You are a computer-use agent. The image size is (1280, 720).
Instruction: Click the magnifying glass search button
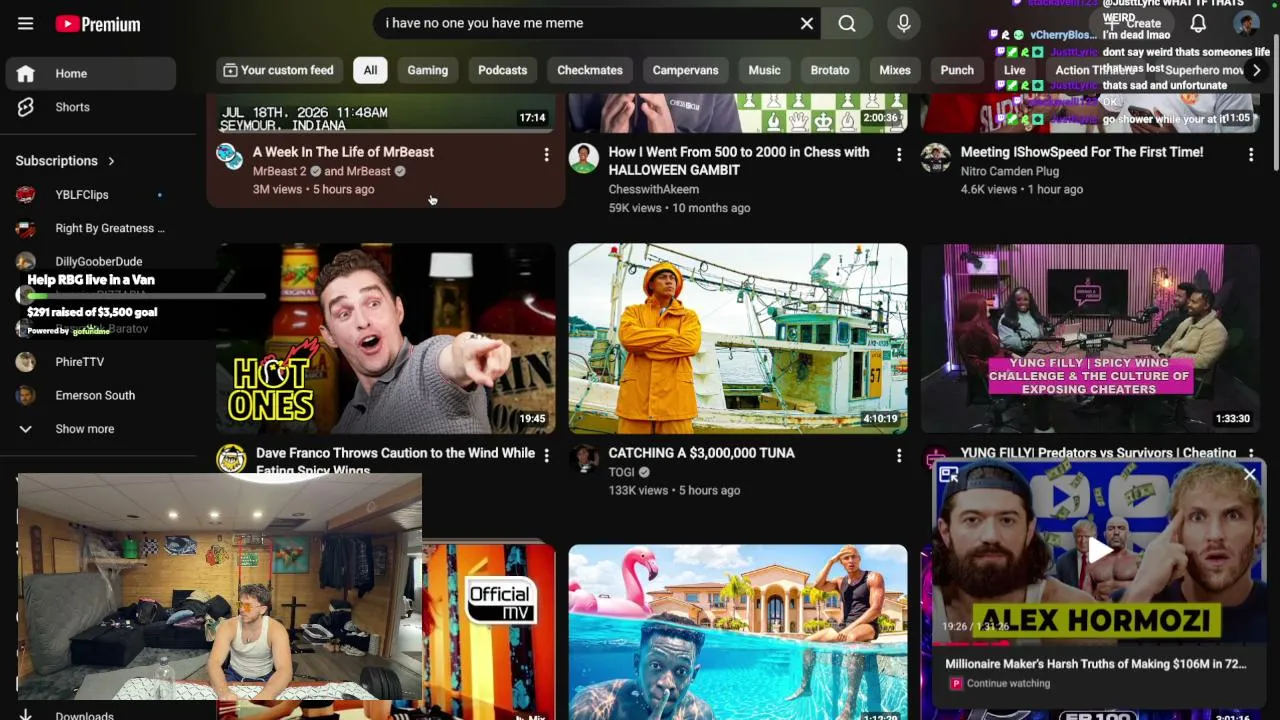847,23
